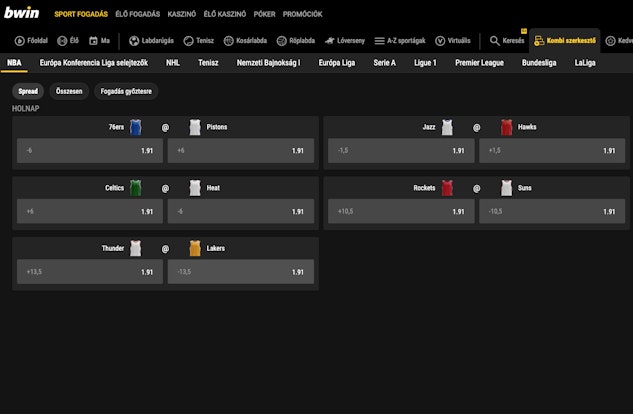Open the ÉLŐ FOGADÁS menu

138,14
